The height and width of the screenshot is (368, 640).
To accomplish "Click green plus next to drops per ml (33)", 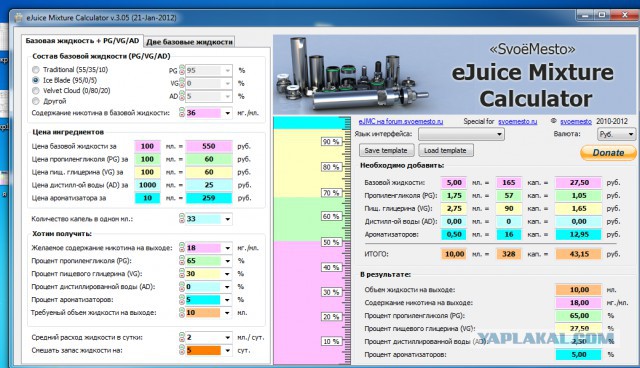I will pos(182,216).
